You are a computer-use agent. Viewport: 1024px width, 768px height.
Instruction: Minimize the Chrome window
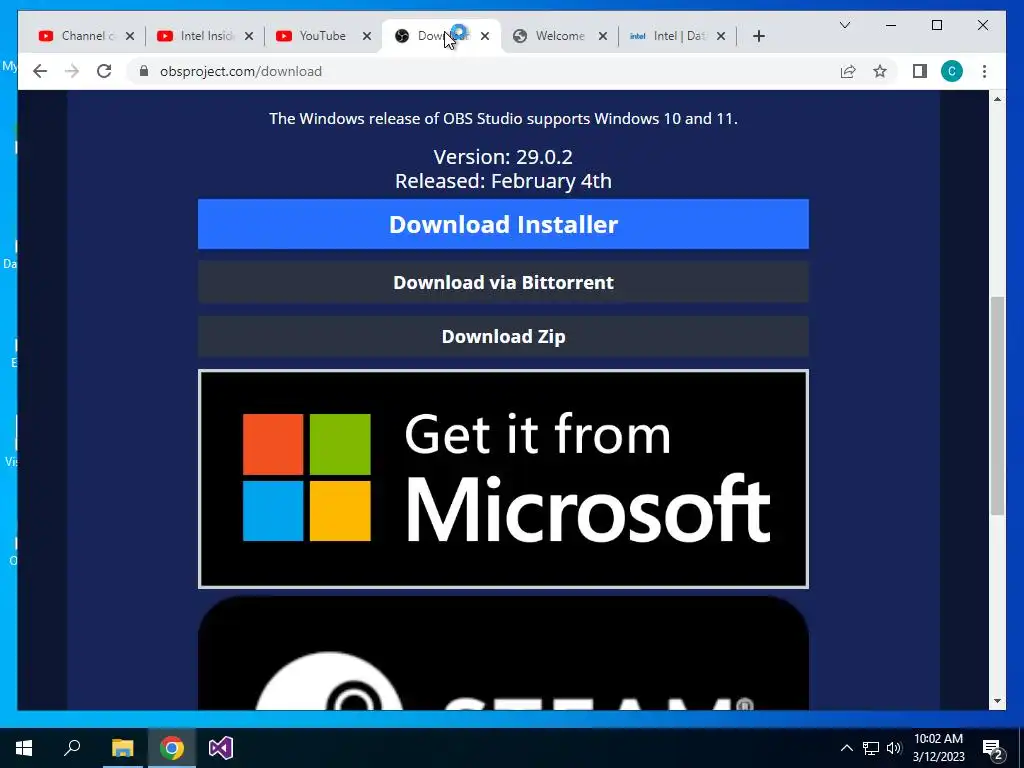point(891,25)
